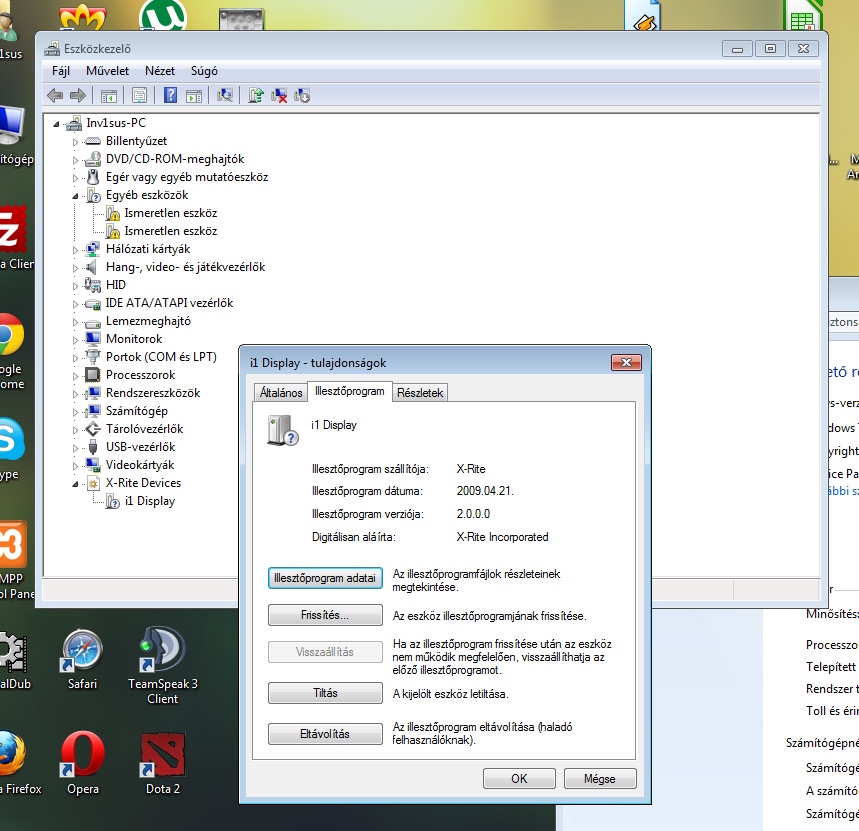This screenshot has height=831, width=859.
Task: Click the driver date 2009.04.21. value
Action: 485,491
